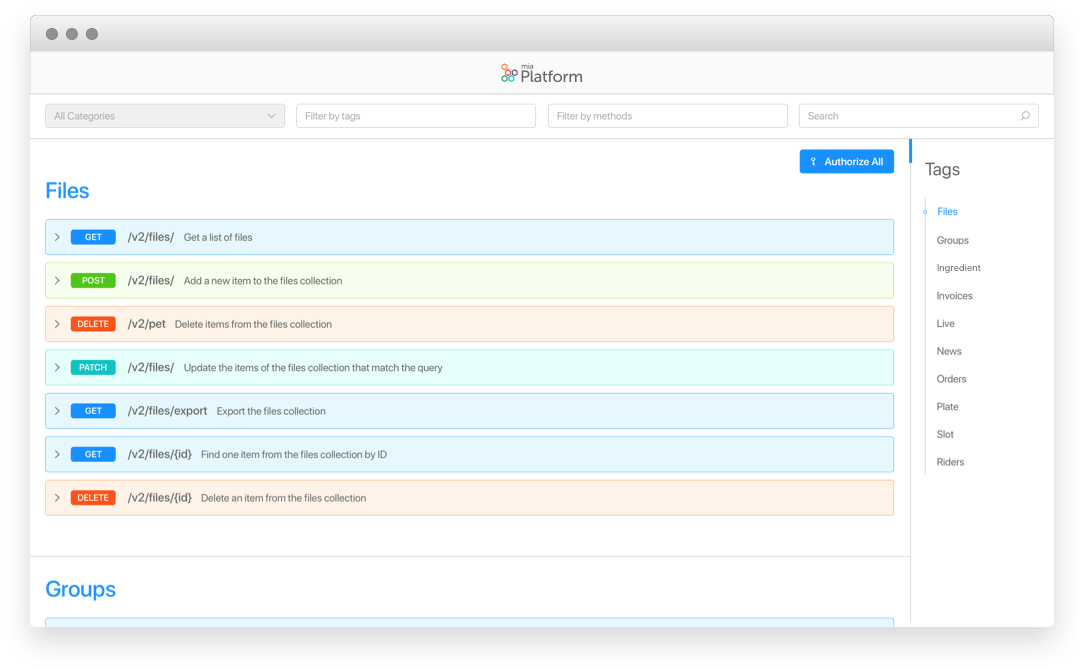1084x670 pixels.
Task: Click the PATCH badge on the update endpoint
Action: point(93,367)
